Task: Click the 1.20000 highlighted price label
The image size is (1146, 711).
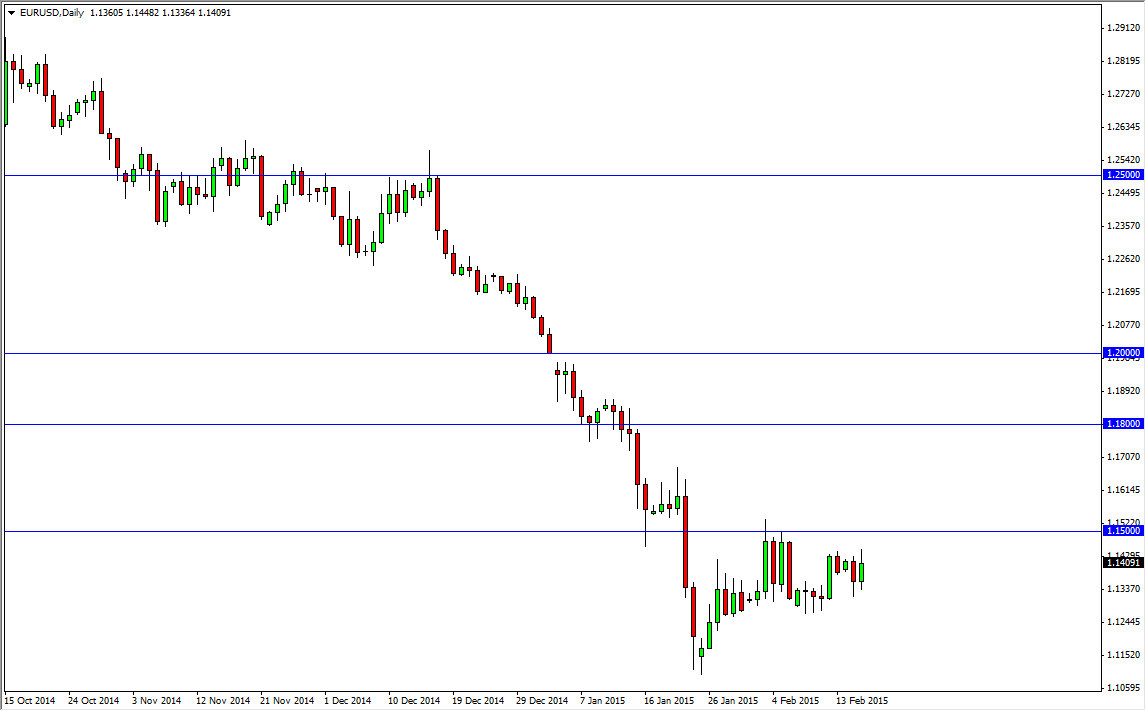Action: click(x=1123, y=352)
